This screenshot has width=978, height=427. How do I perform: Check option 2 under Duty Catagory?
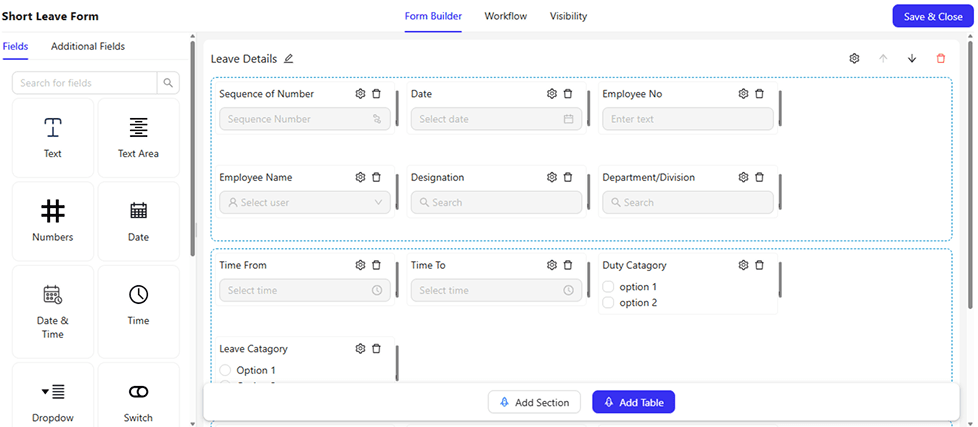click(x=609, y=303)
